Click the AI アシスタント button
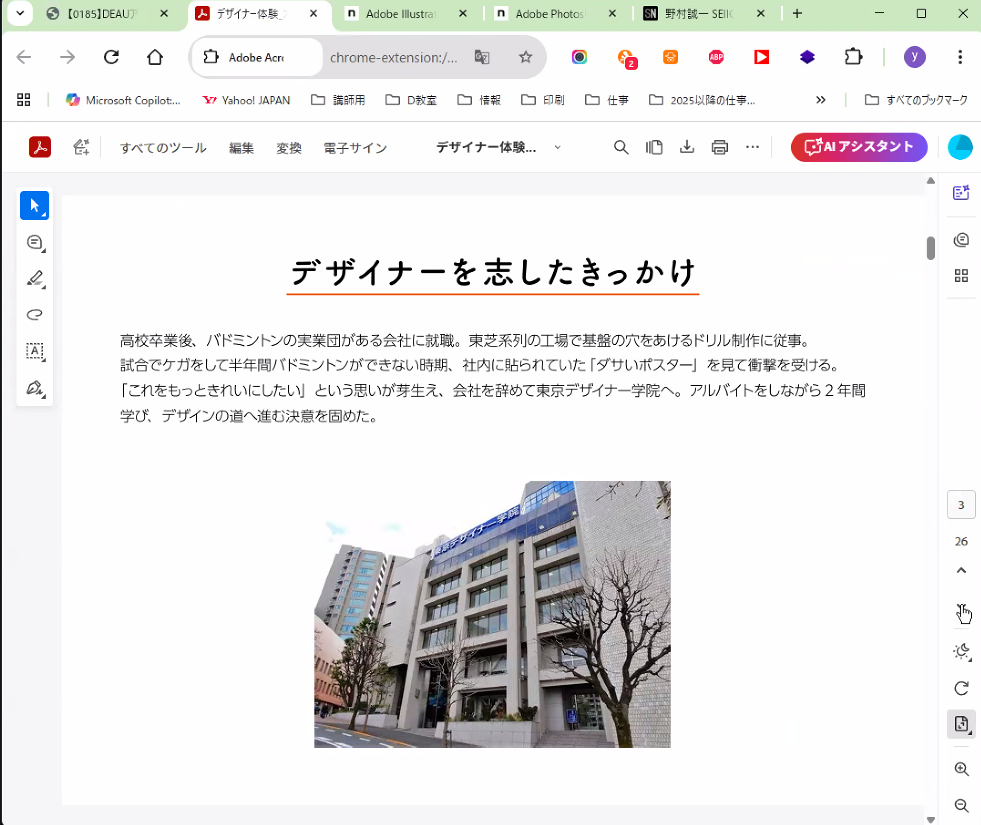This screenshot has width=981, height=825. pos(858,147)
